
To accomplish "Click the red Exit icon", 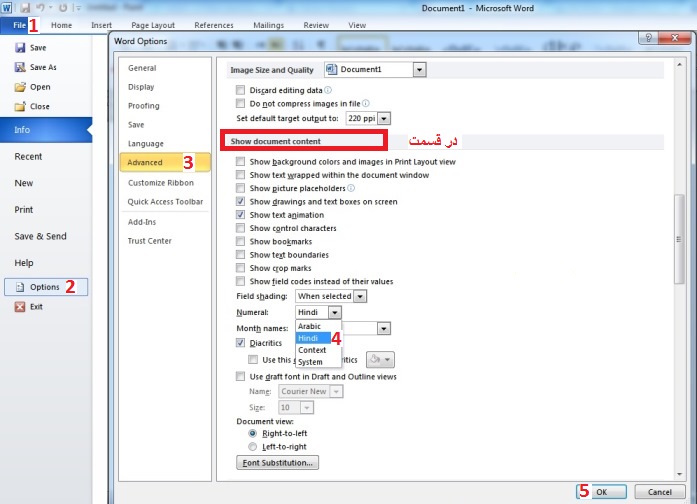I will [20, 307].
